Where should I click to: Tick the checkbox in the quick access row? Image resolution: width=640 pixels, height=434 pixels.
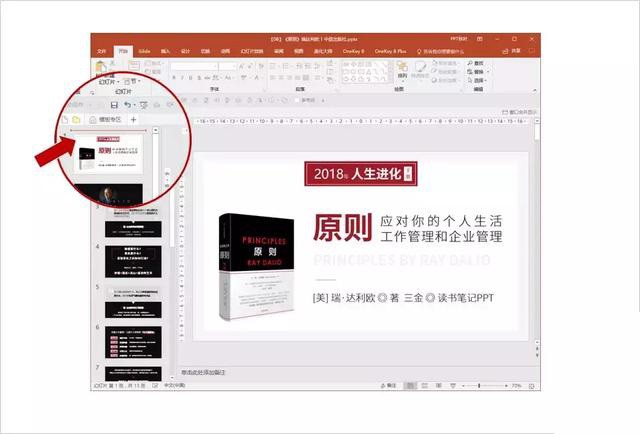point(297,100)
